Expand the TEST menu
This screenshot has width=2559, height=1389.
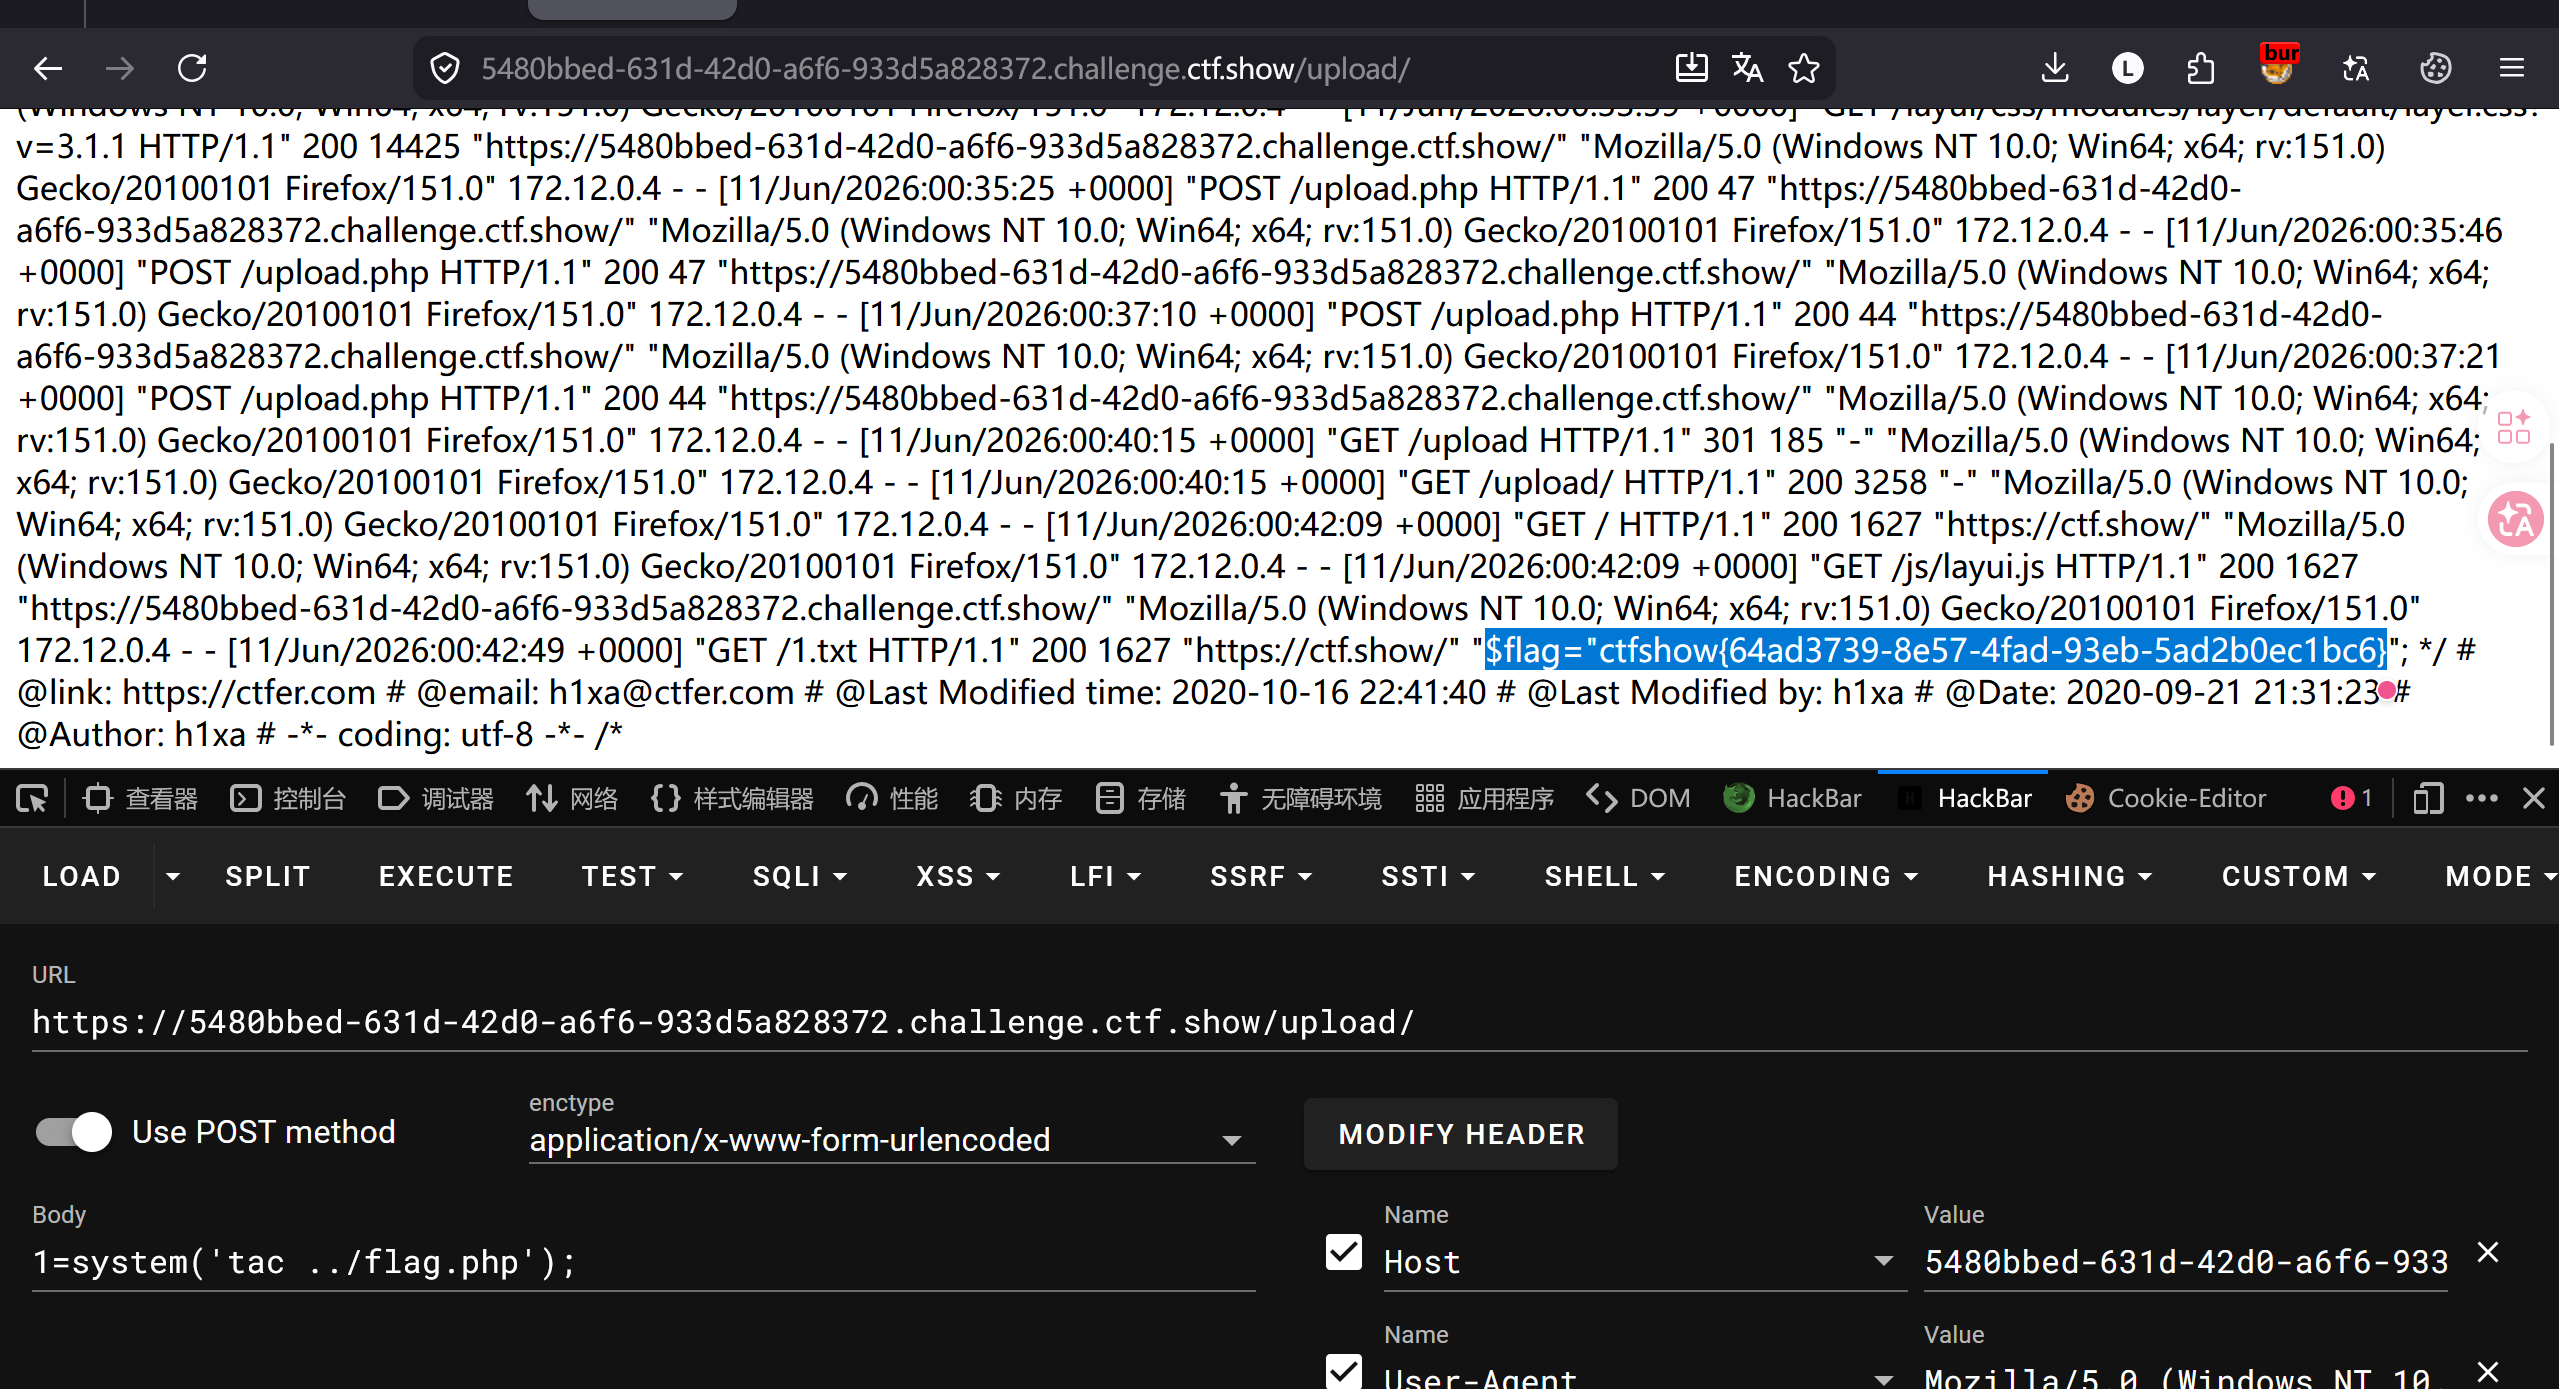click(x=633, y=877)
